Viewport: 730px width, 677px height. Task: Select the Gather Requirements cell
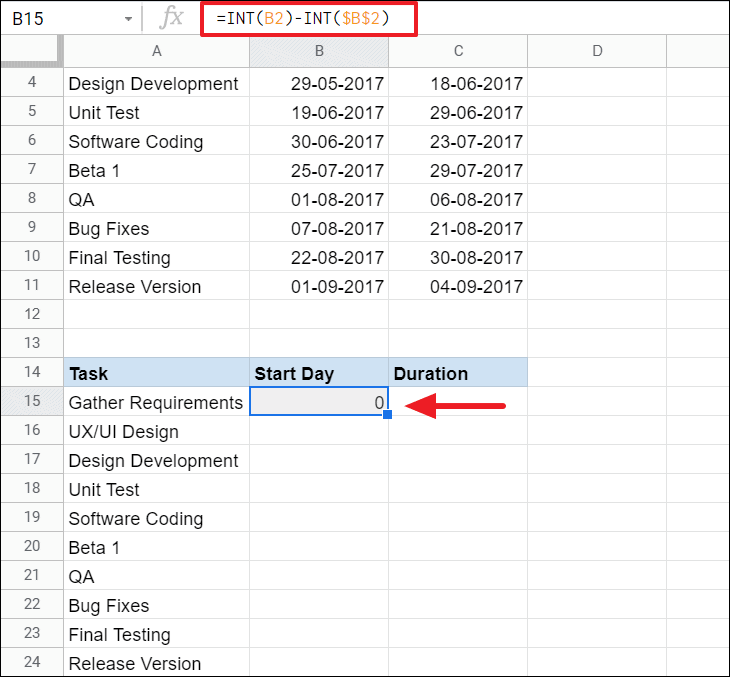tap(156, 401)
